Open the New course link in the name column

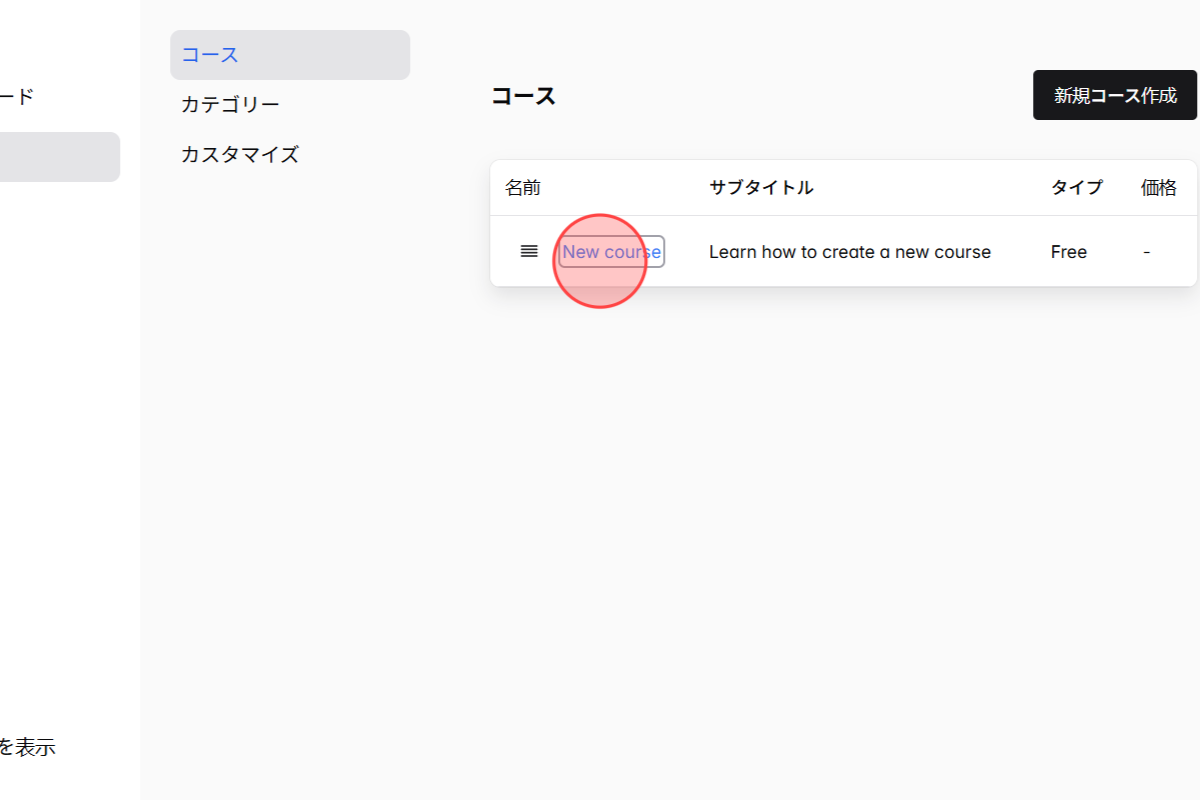click(610, 251)
